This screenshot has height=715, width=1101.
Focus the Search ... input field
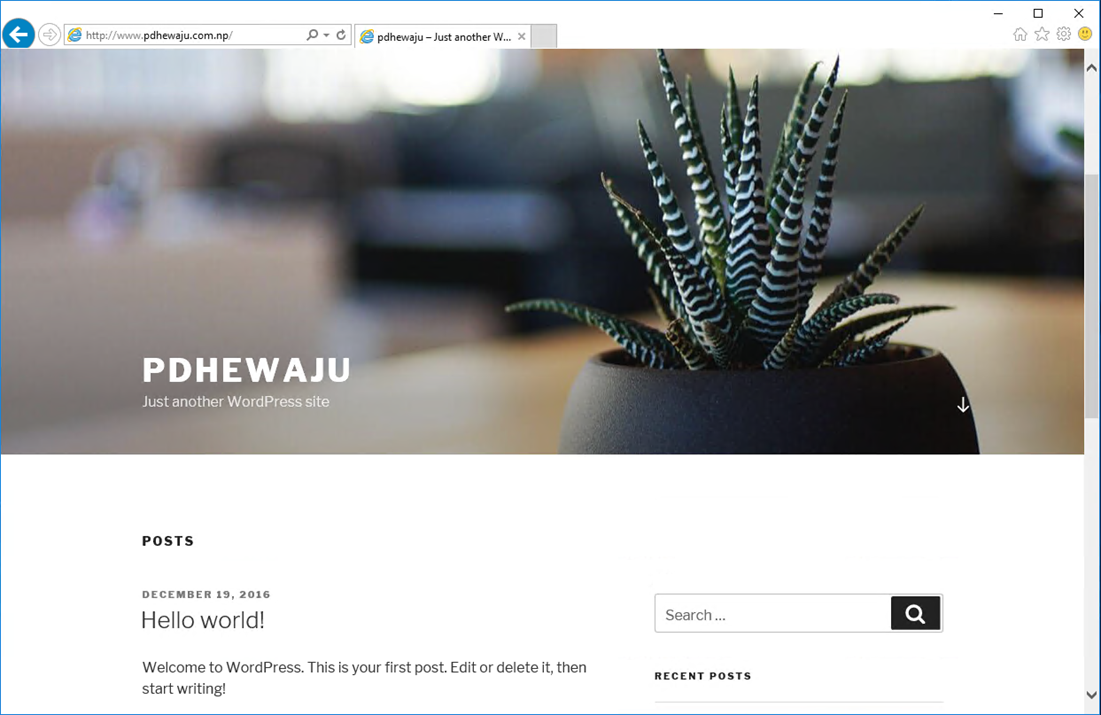click(x=773, y=613)
